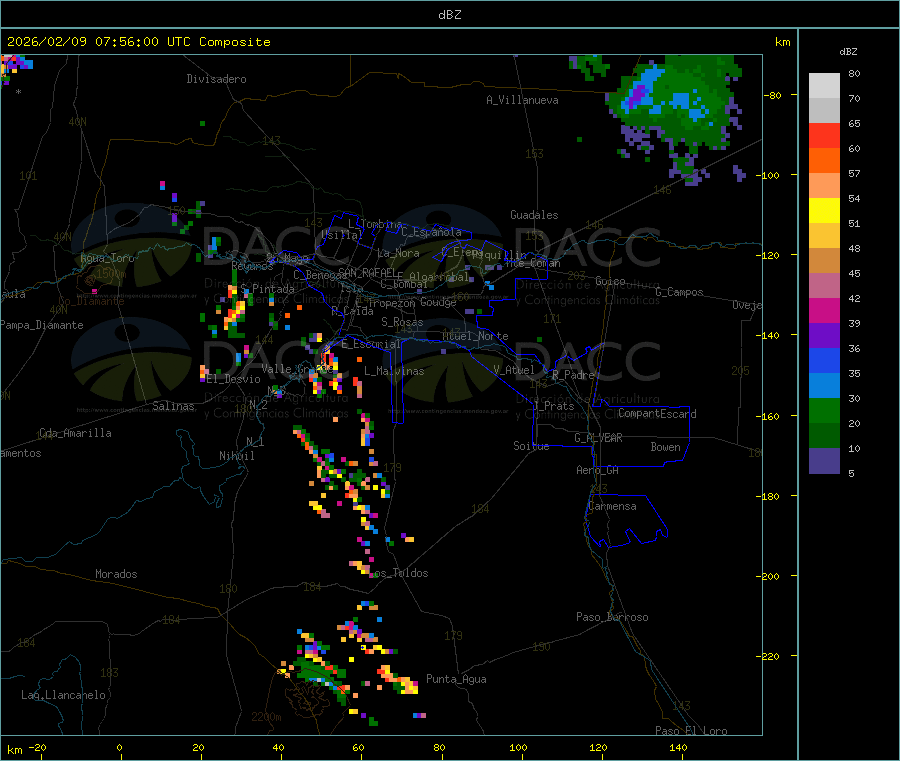Viewport: 900px width, 761px height.
Task: Click the Salinas map label
Action: click(x=173, y=406)
